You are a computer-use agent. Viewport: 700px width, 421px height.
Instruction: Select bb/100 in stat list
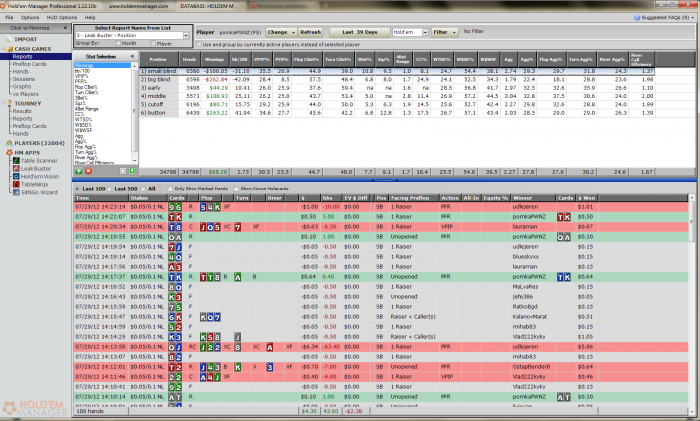82,71
